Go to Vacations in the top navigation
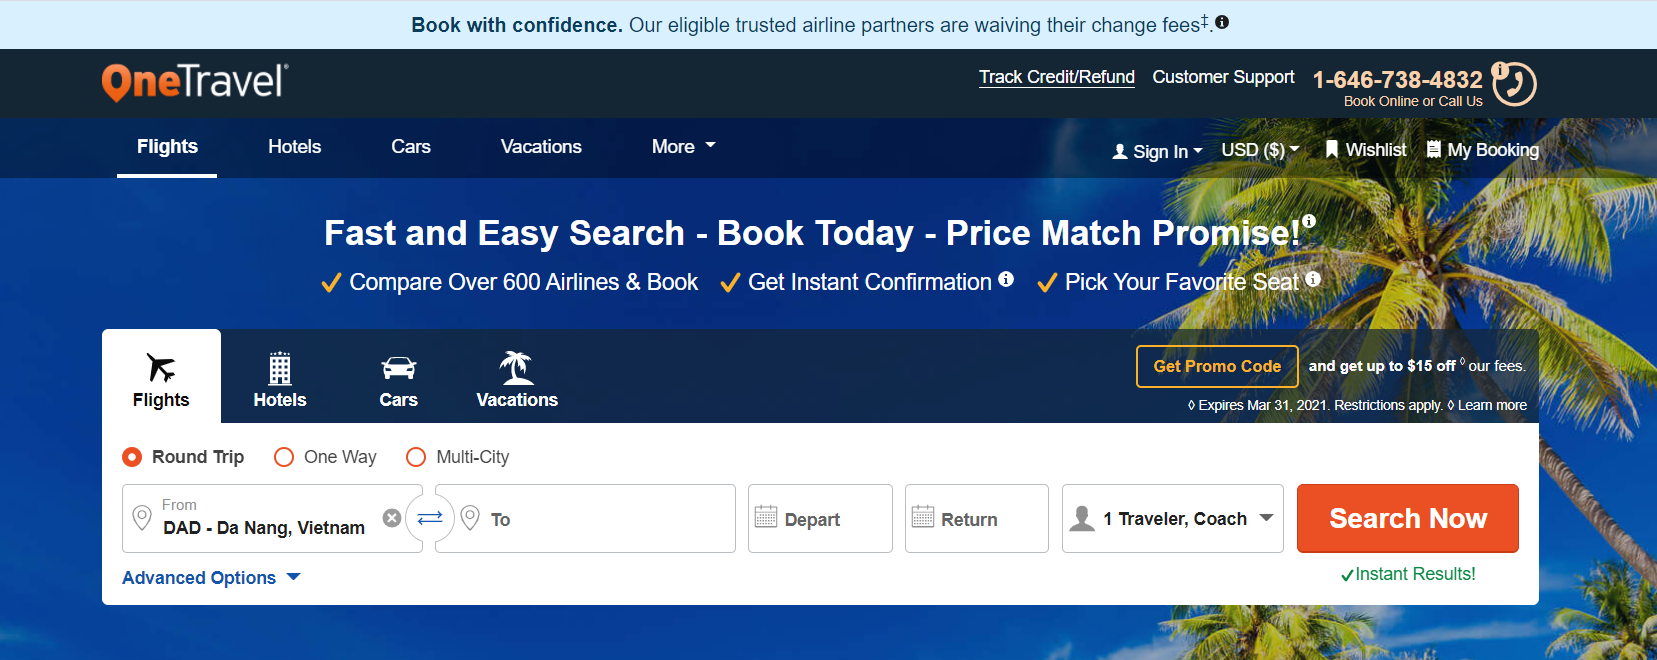Viewport: 1657px width, 660px height. [541, 147]
